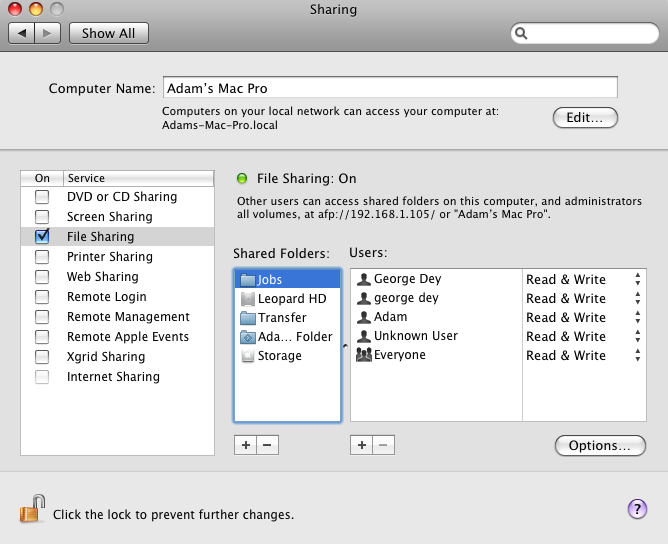
Task: Click the magnifier icon in search field
Action: (521, 33)
